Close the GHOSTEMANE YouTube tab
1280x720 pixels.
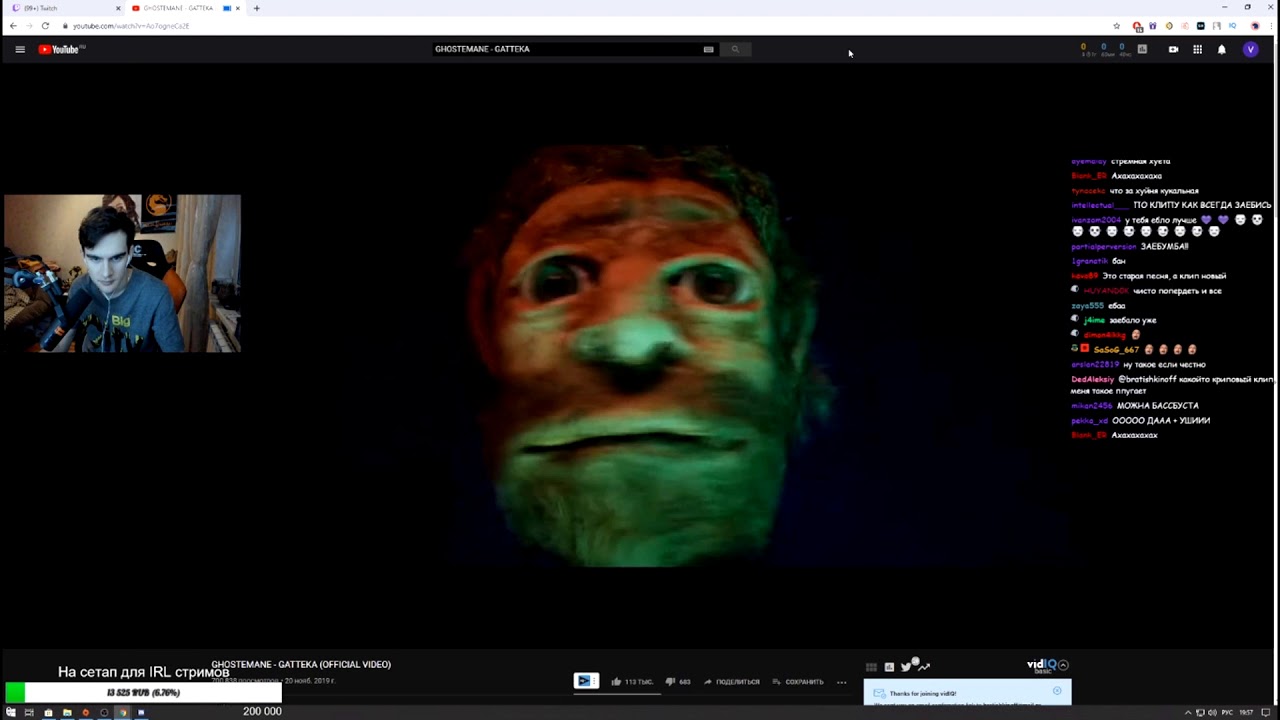click(x=237, y=8)
